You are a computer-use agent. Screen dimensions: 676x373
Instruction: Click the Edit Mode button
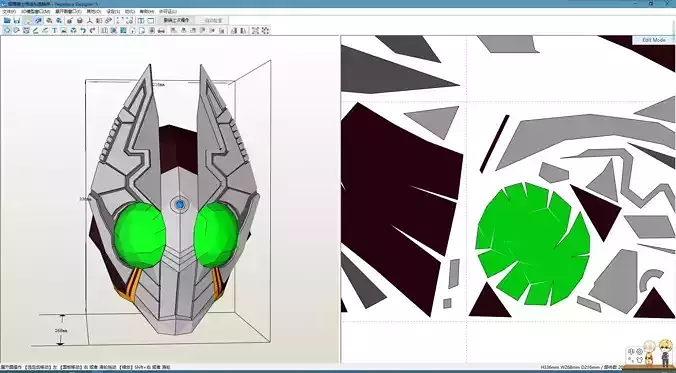[654, 40]
